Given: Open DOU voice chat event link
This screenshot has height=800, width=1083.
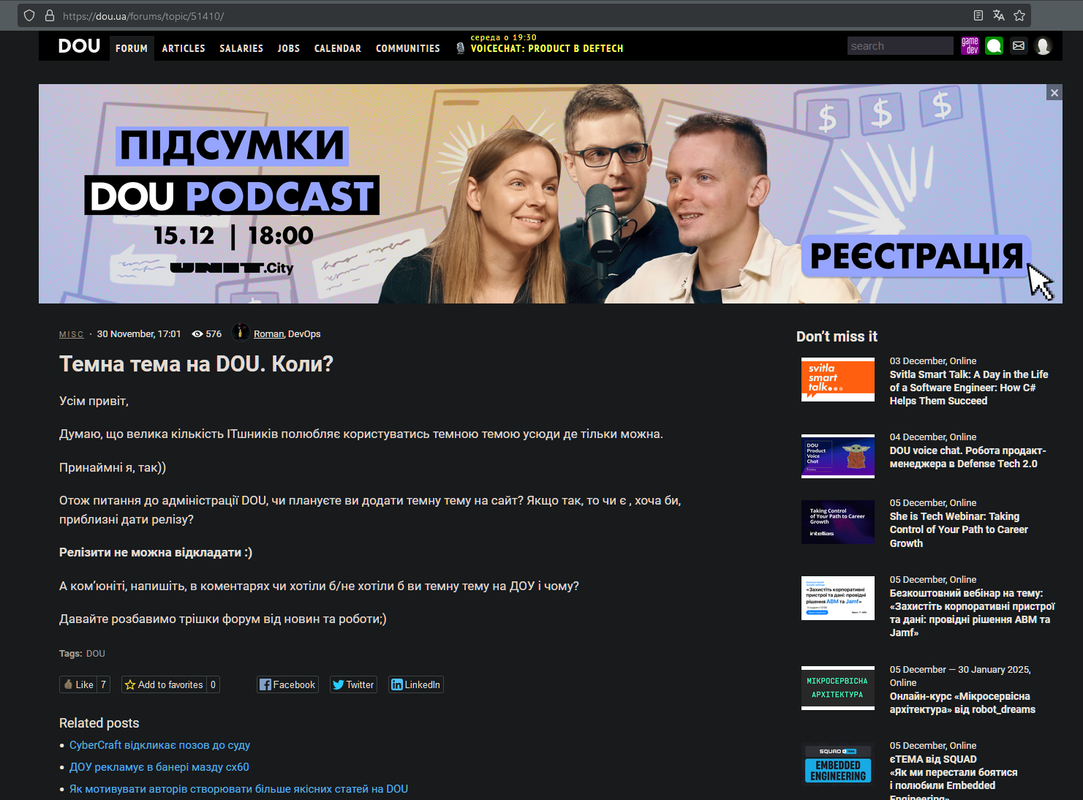Looking at the screenshot, I should coord(968,457).
